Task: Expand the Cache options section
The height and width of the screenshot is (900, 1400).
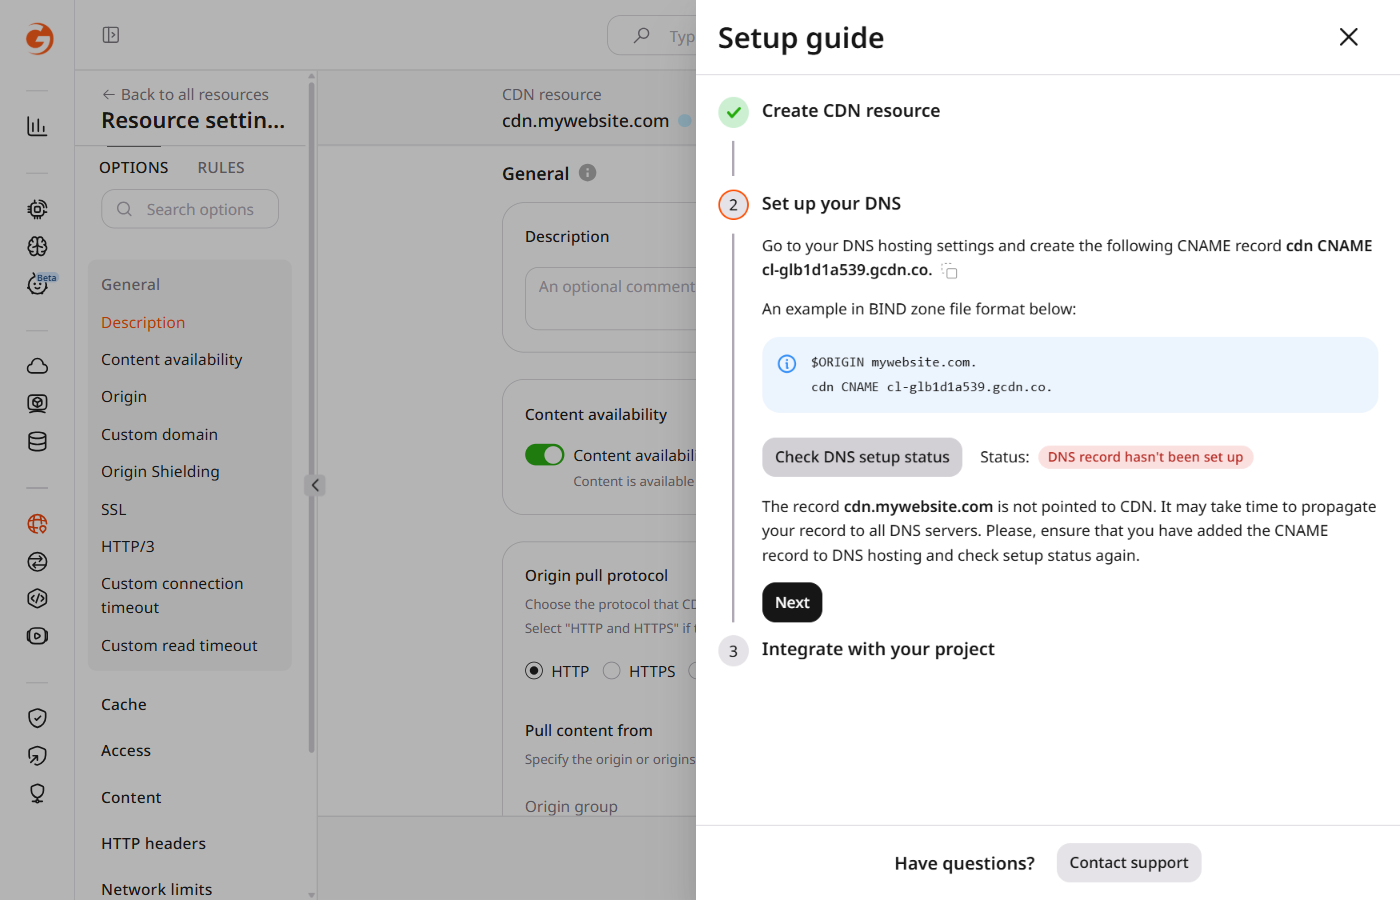Action: point(124,704)
